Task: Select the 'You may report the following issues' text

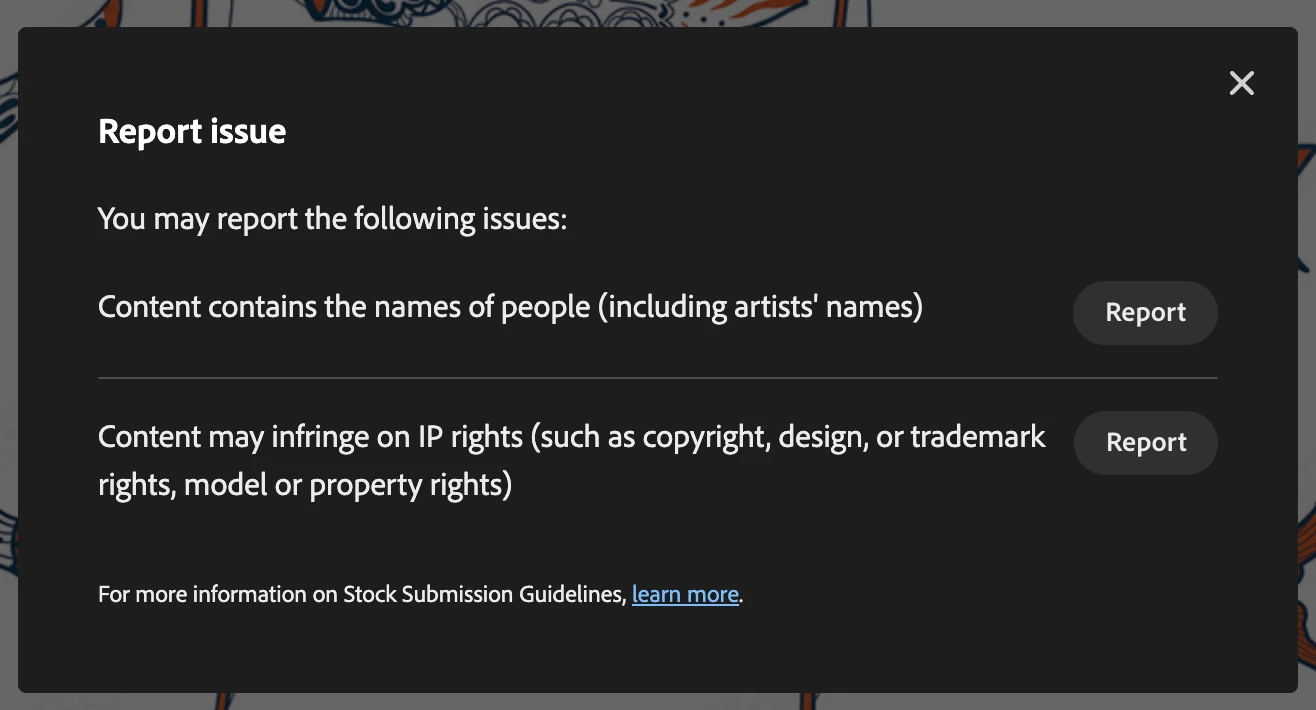Action: pyautogui.click(x=333, y=218)
